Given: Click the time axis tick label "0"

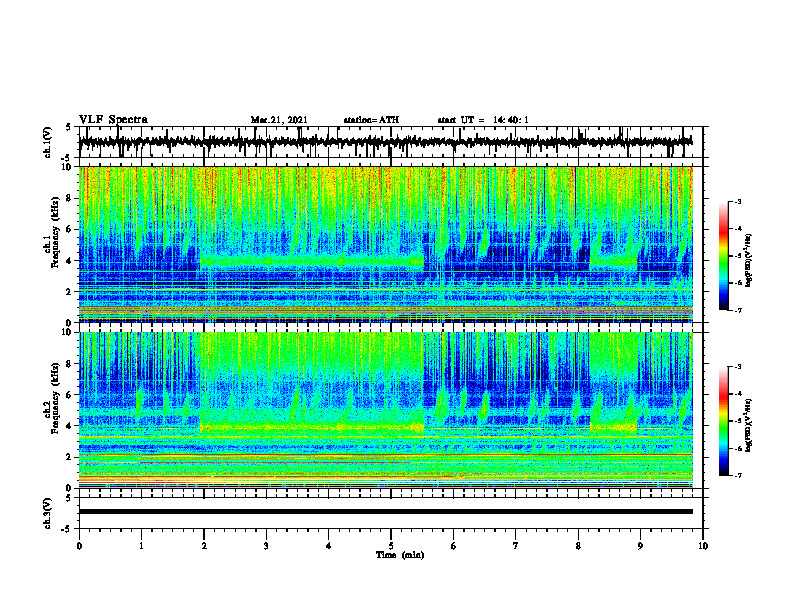Looking at the screenshot, I should click(79, 546).
